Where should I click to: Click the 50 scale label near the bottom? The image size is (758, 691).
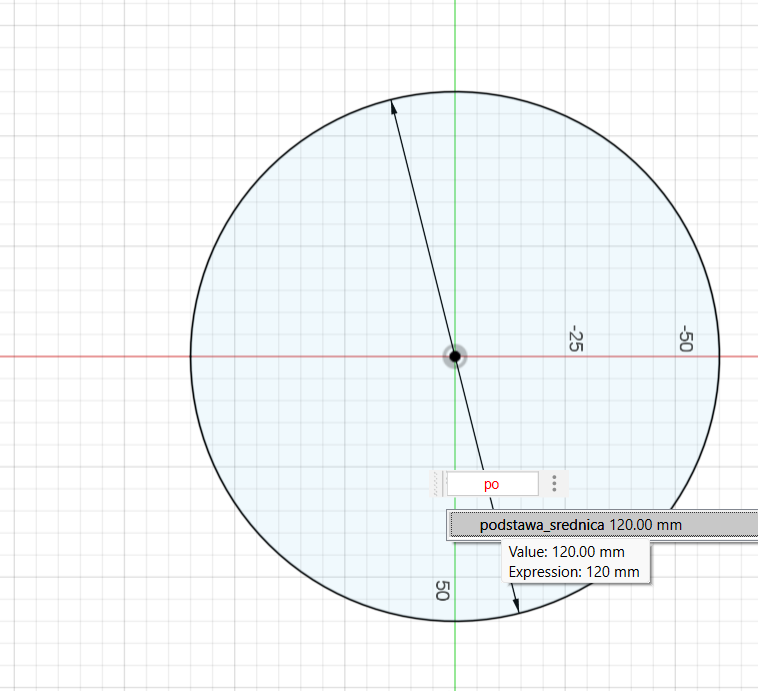pos(440,590)
